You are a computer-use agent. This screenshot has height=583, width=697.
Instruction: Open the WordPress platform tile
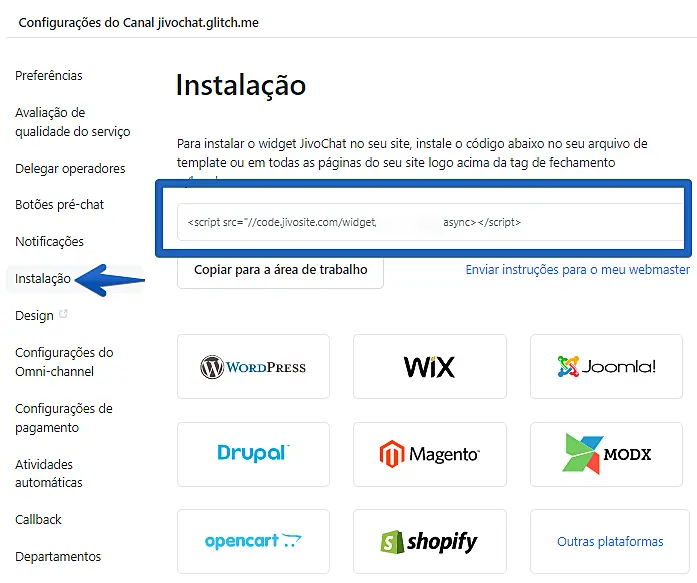[x=253, y=366]
